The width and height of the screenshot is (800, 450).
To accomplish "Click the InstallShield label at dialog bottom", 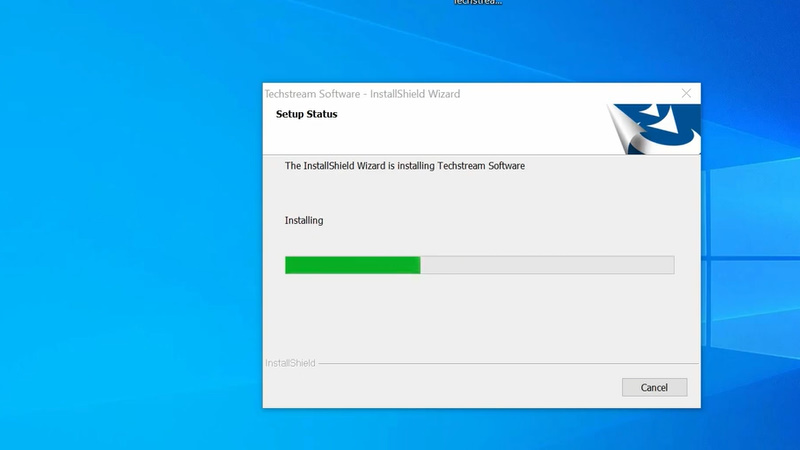I will click(290, 363).
